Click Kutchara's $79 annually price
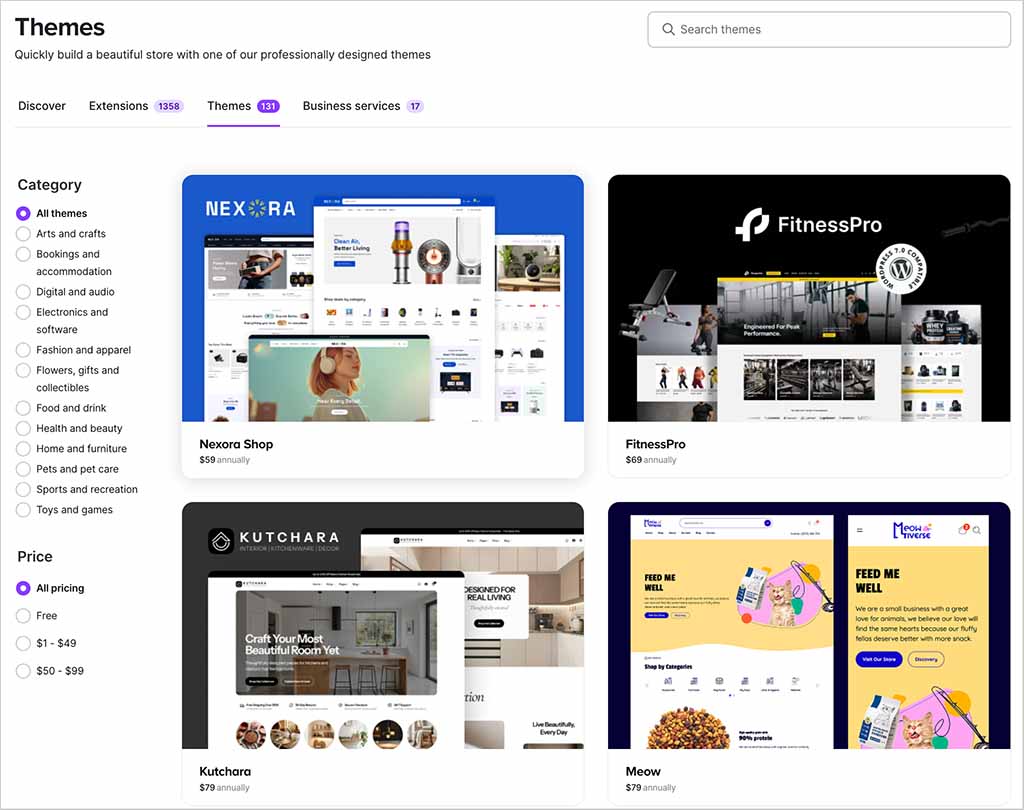The height and width of the screenshot is (810, 1024). click(x=225, y=788)
